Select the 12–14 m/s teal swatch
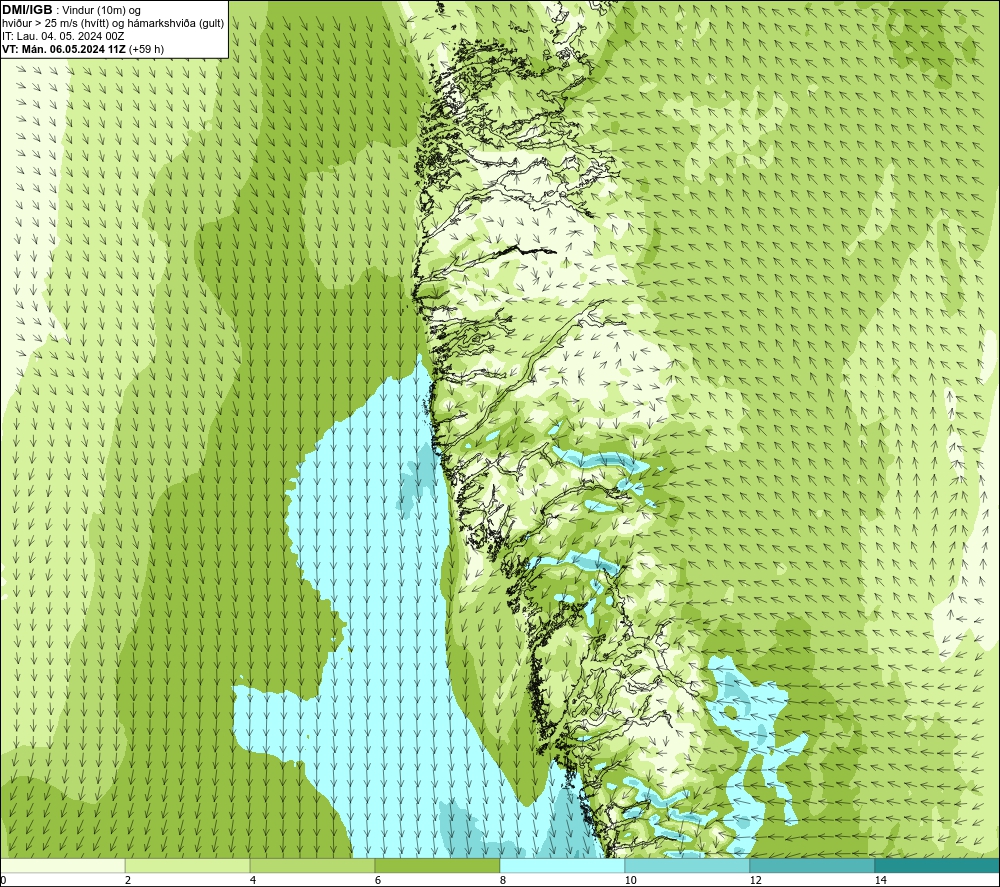 pos(812,865)
